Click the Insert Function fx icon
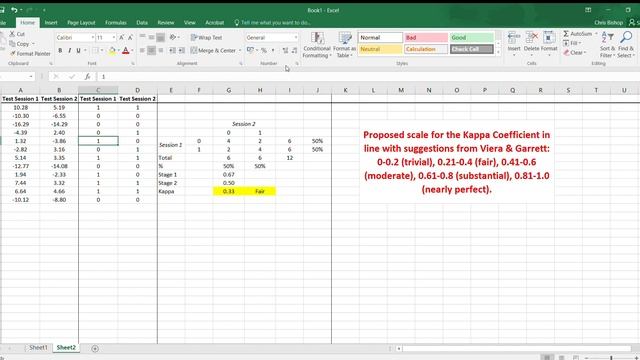The width and height of the screenshot is (640, 360). click(87, 77)
